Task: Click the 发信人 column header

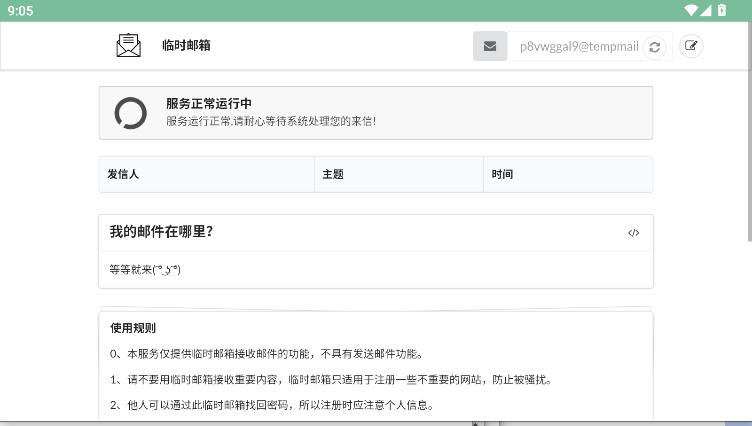Action: [123, 174]
